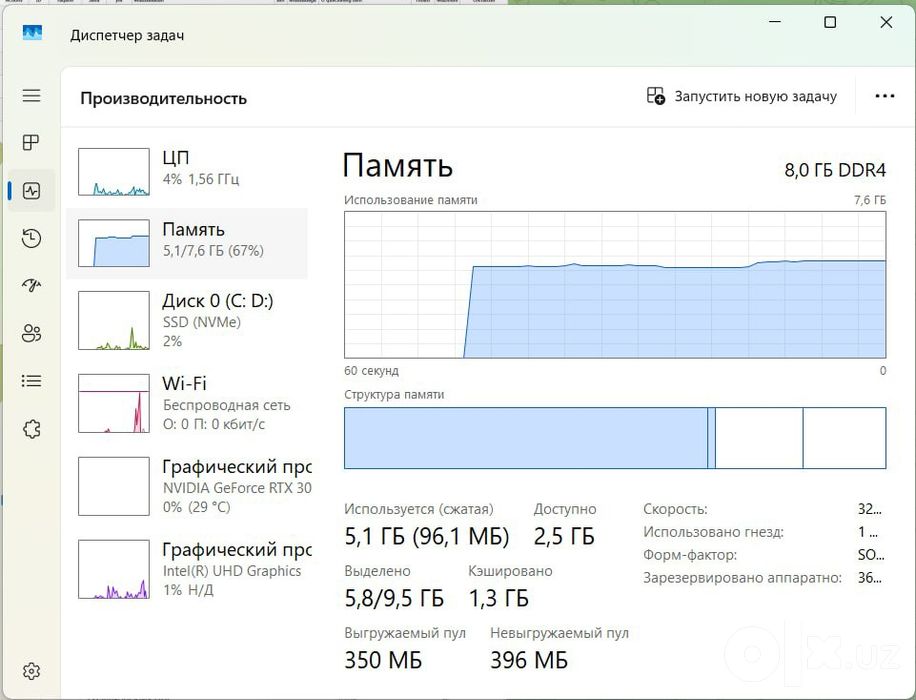This screenshot has height=700, width=916.
Task: Minimize the Диспетчер задач window
Action: pos(775,22)
